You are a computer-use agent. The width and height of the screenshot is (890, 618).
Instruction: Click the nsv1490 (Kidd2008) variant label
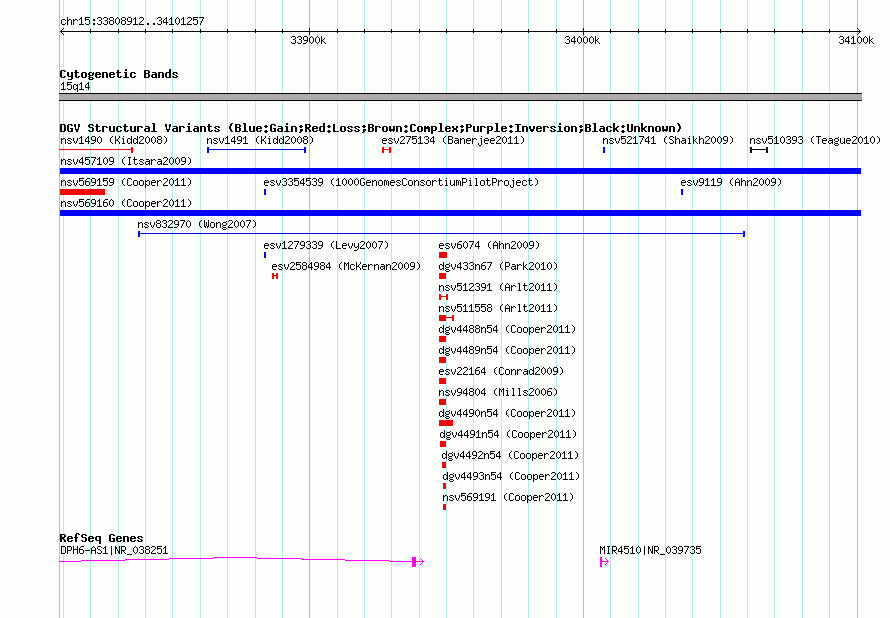click(x=114, y=140)
